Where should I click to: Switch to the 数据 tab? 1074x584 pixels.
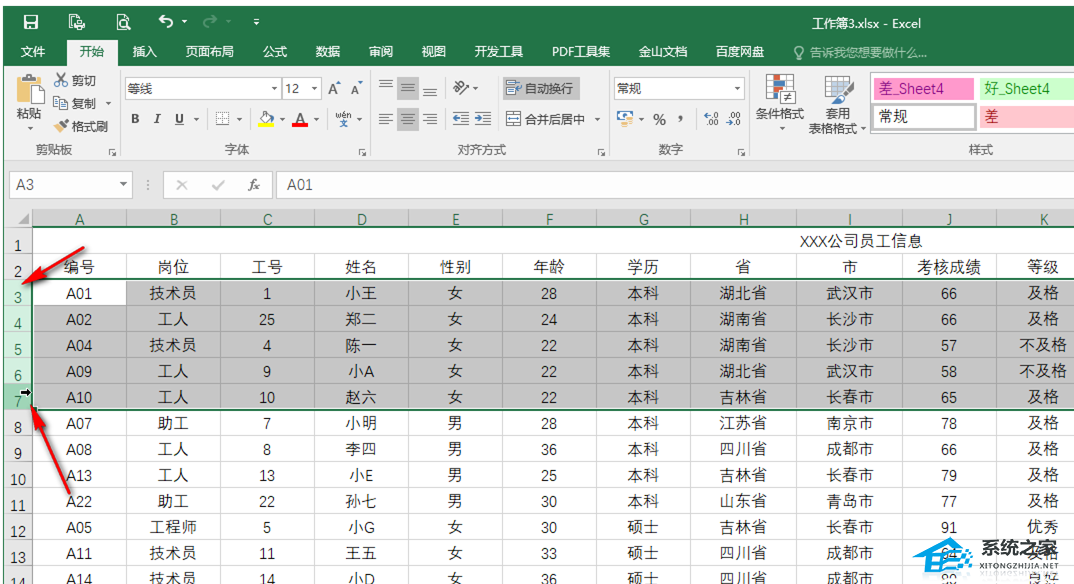coord(328,52)
